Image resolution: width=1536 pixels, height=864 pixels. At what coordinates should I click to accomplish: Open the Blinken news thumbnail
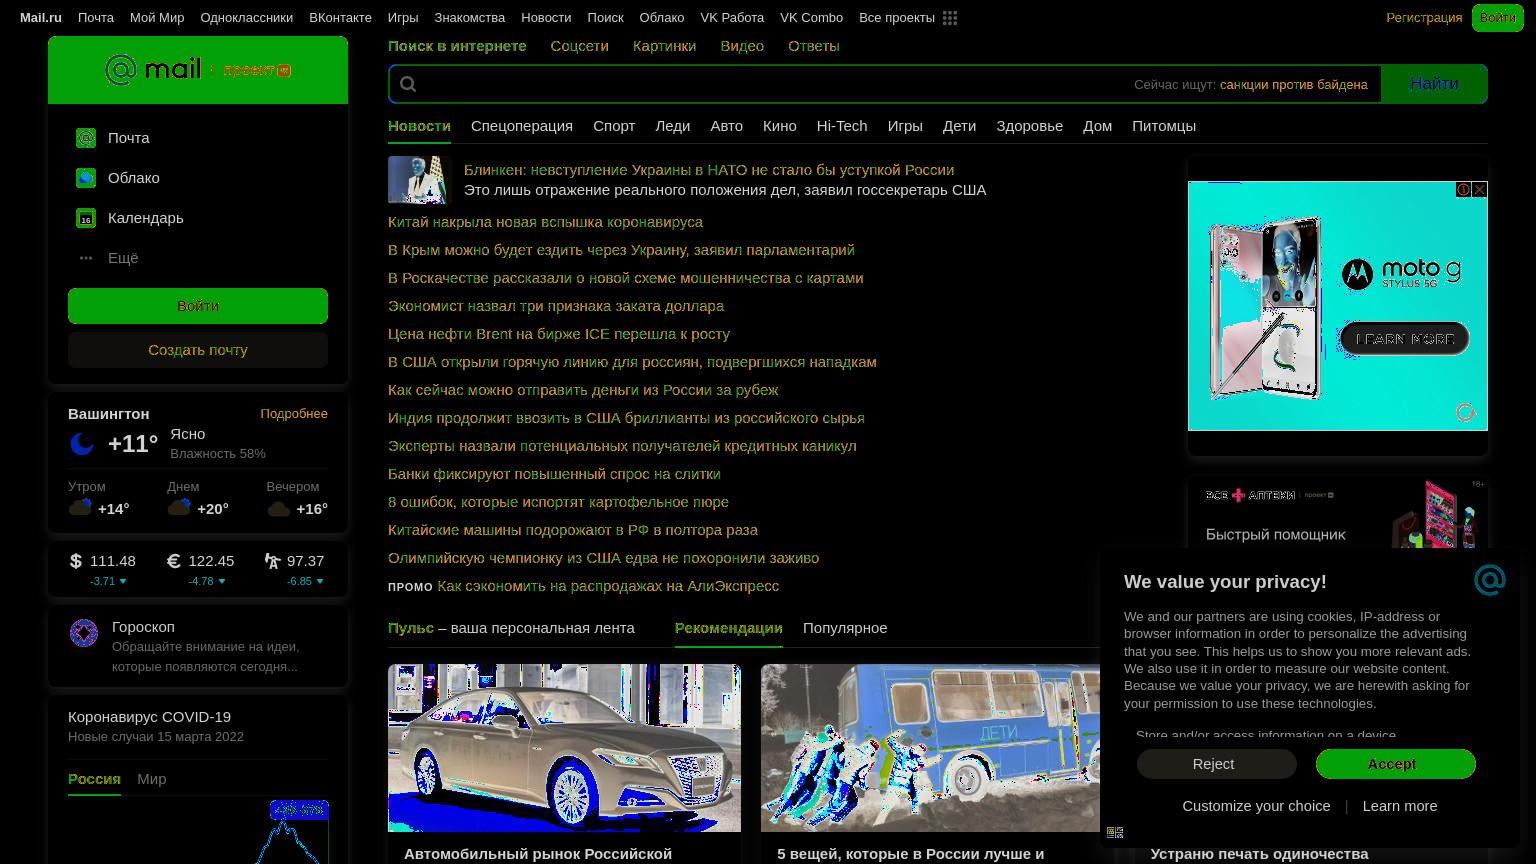click(x=419, y=180)
